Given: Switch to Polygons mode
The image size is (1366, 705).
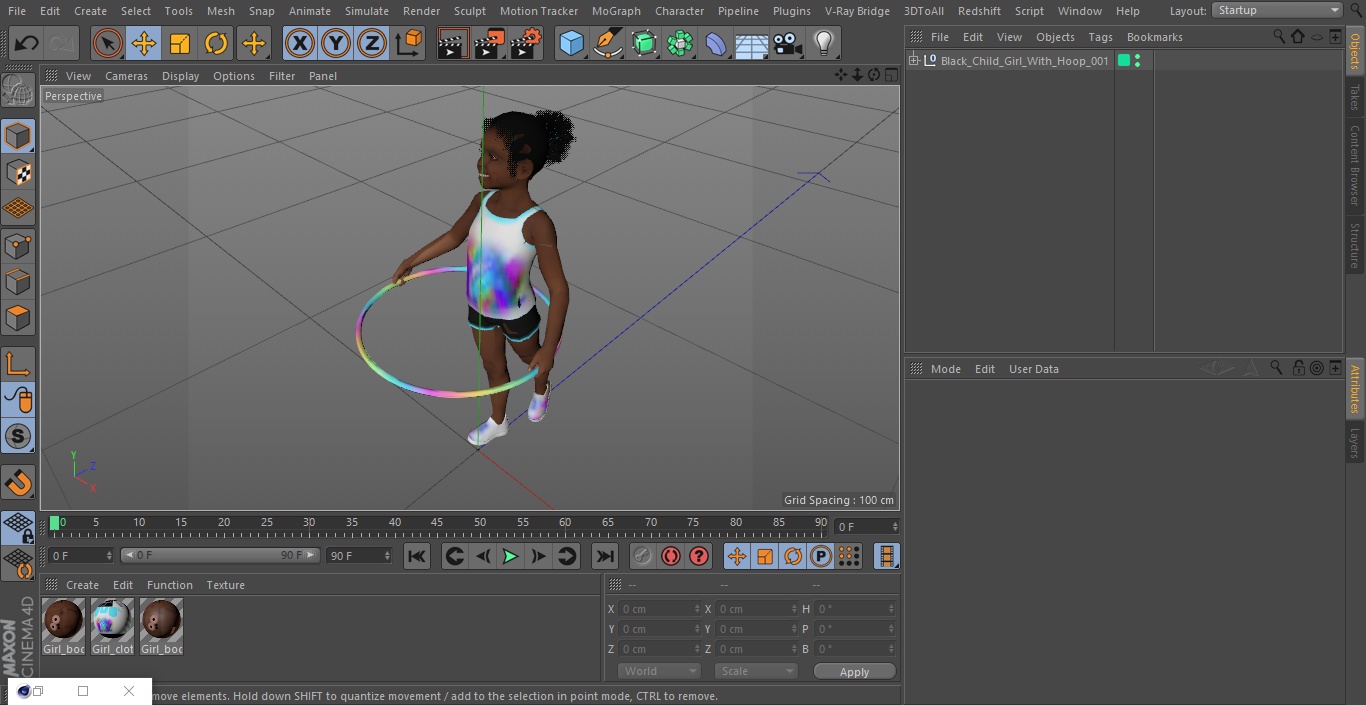Looking at the screenshot, I should tap(18, 318).
